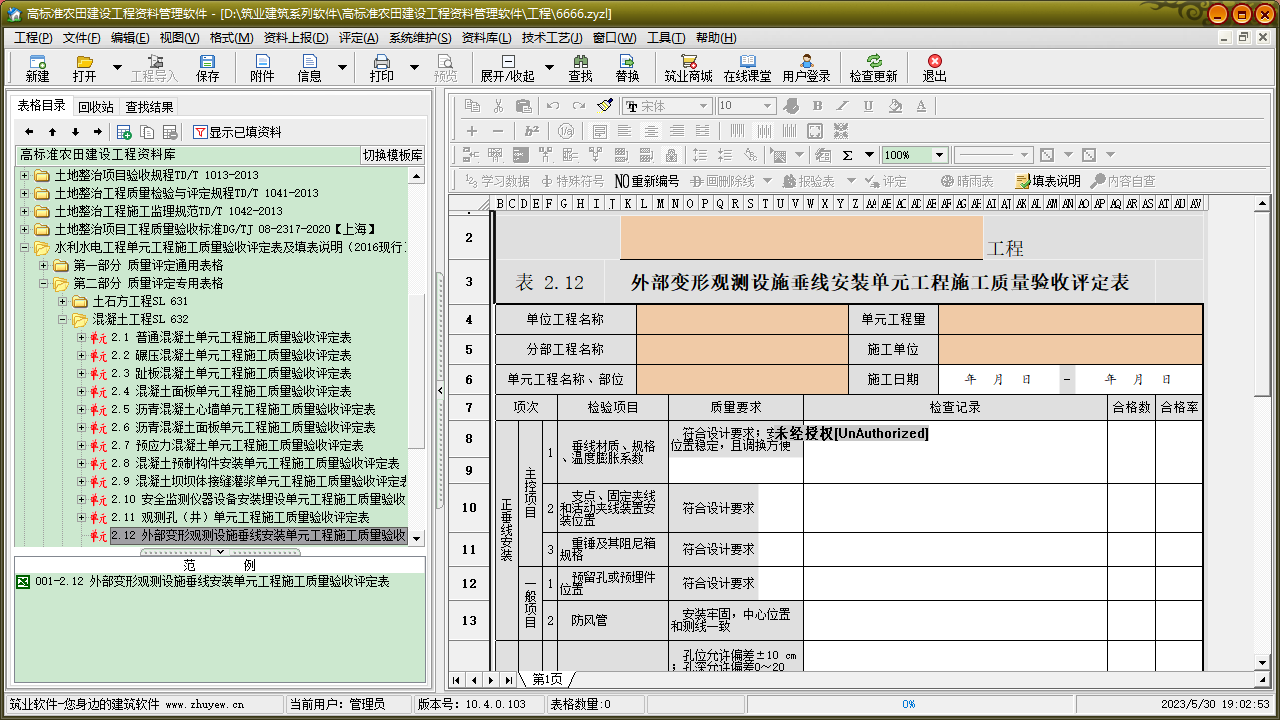Select 2.4 混凝土面板 tree item
The width and height of the screenshot is (1280, 720).
pyautogui.click(x=230, y=391)
